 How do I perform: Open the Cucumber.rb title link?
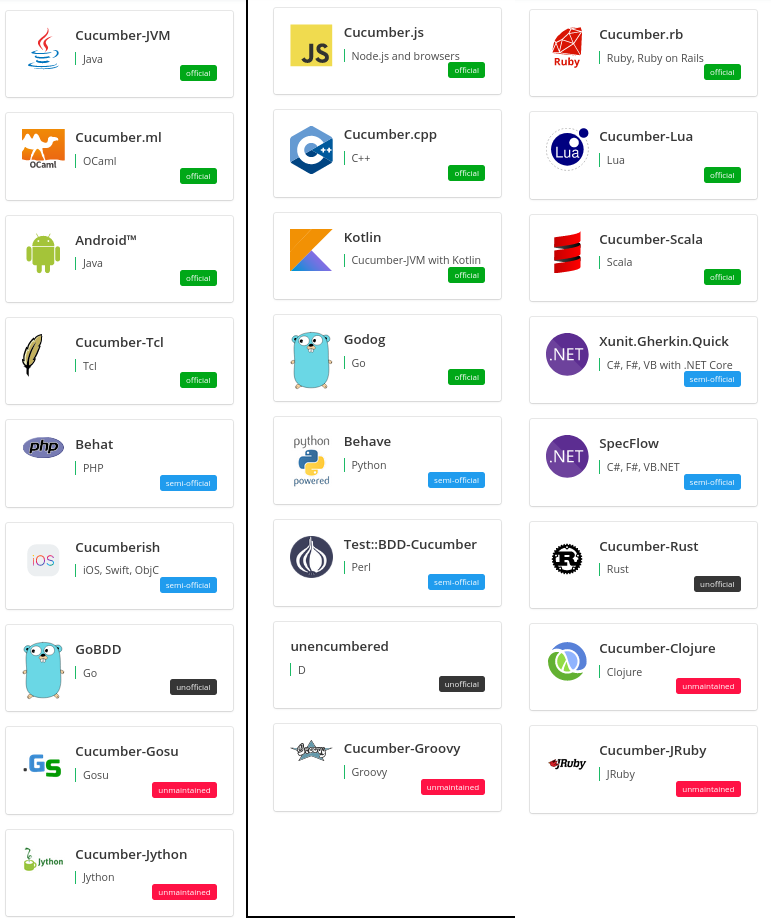click(x=641, y=35)
